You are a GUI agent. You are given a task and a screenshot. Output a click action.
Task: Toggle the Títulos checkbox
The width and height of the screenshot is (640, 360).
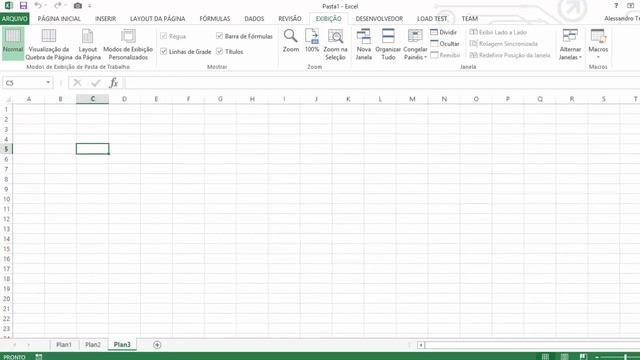[x=219, y=51]
